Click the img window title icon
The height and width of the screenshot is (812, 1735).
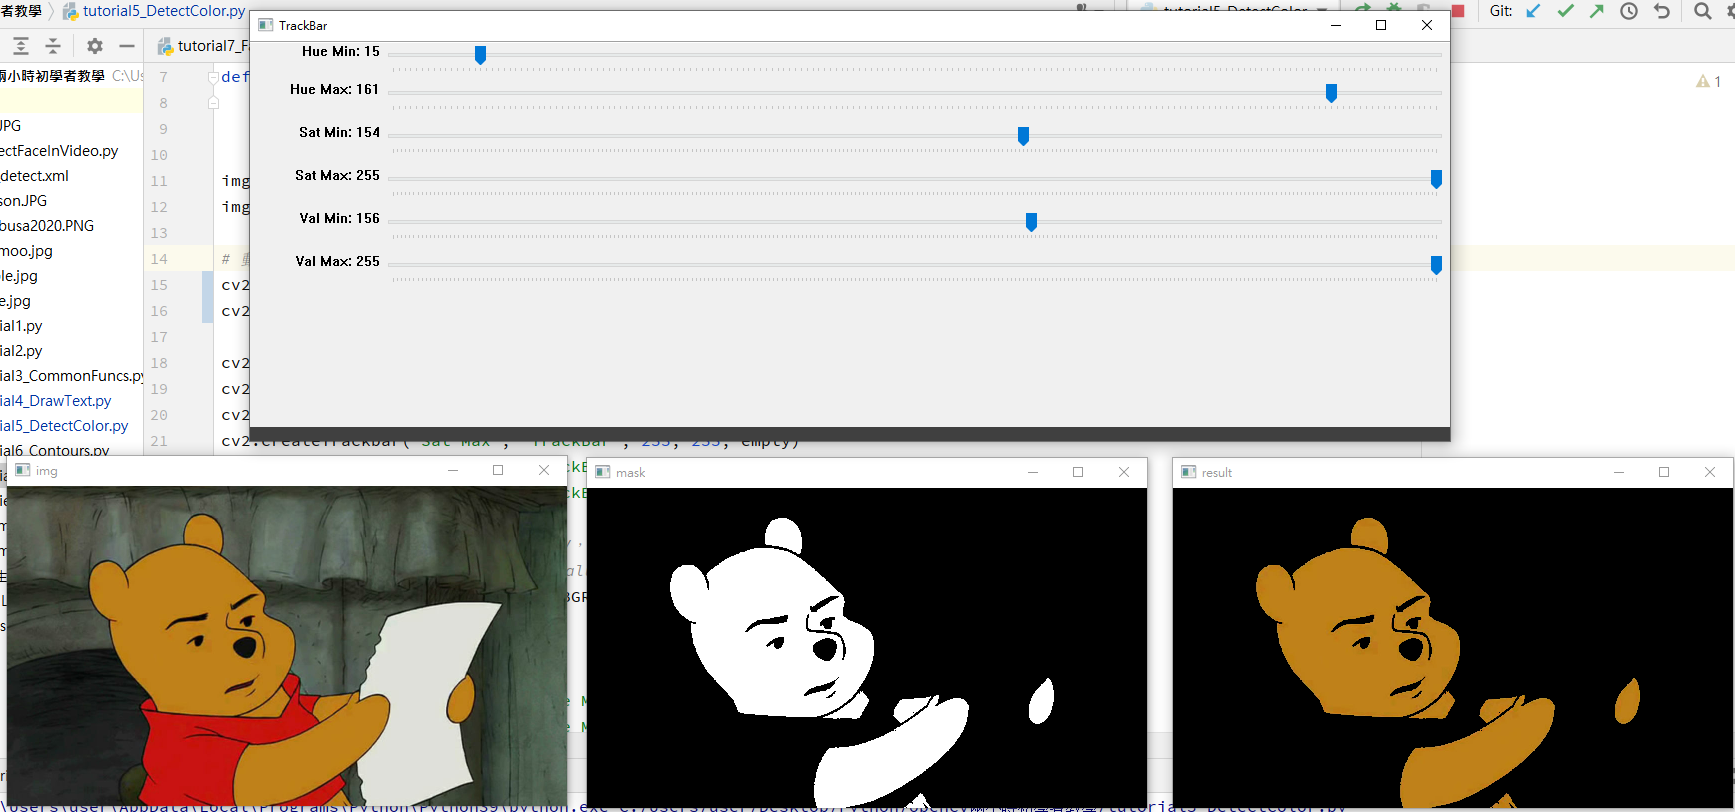(x=23, y=470)
